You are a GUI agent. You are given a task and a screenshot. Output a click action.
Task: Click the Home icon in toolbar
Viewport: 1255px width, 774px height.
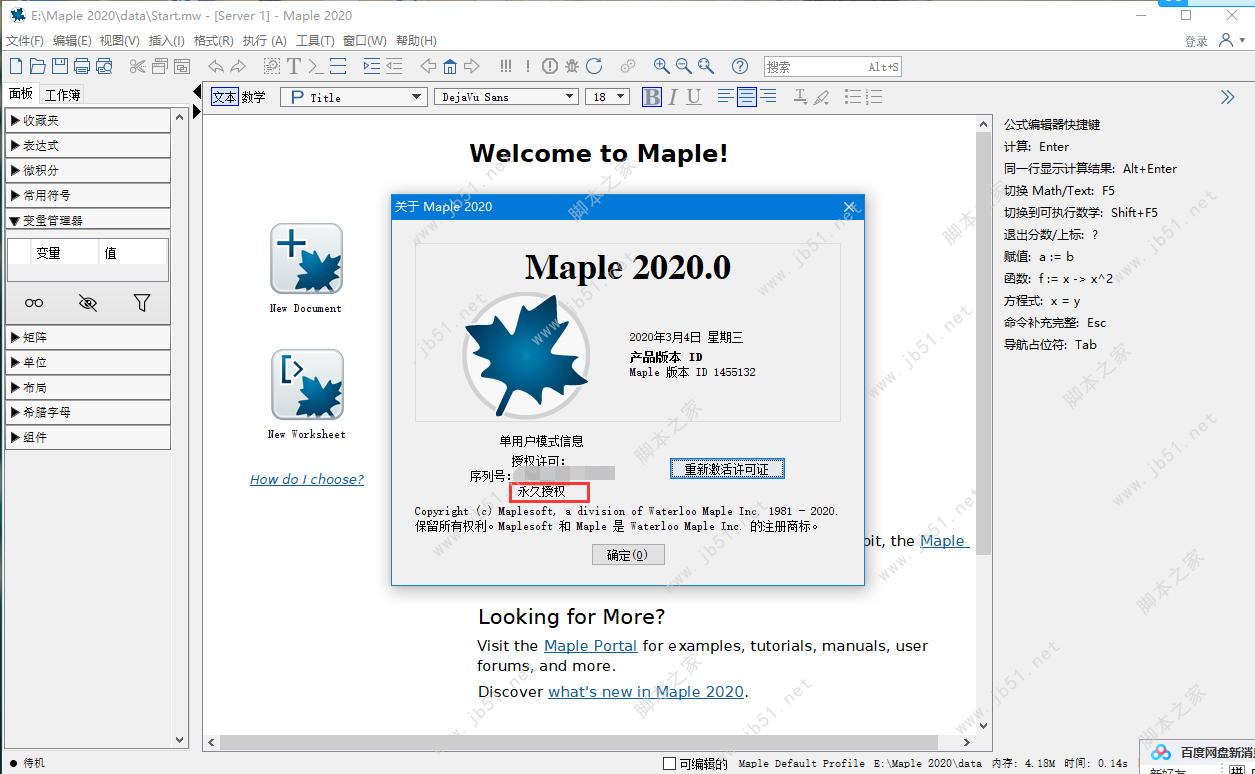[x=450, y=66]
